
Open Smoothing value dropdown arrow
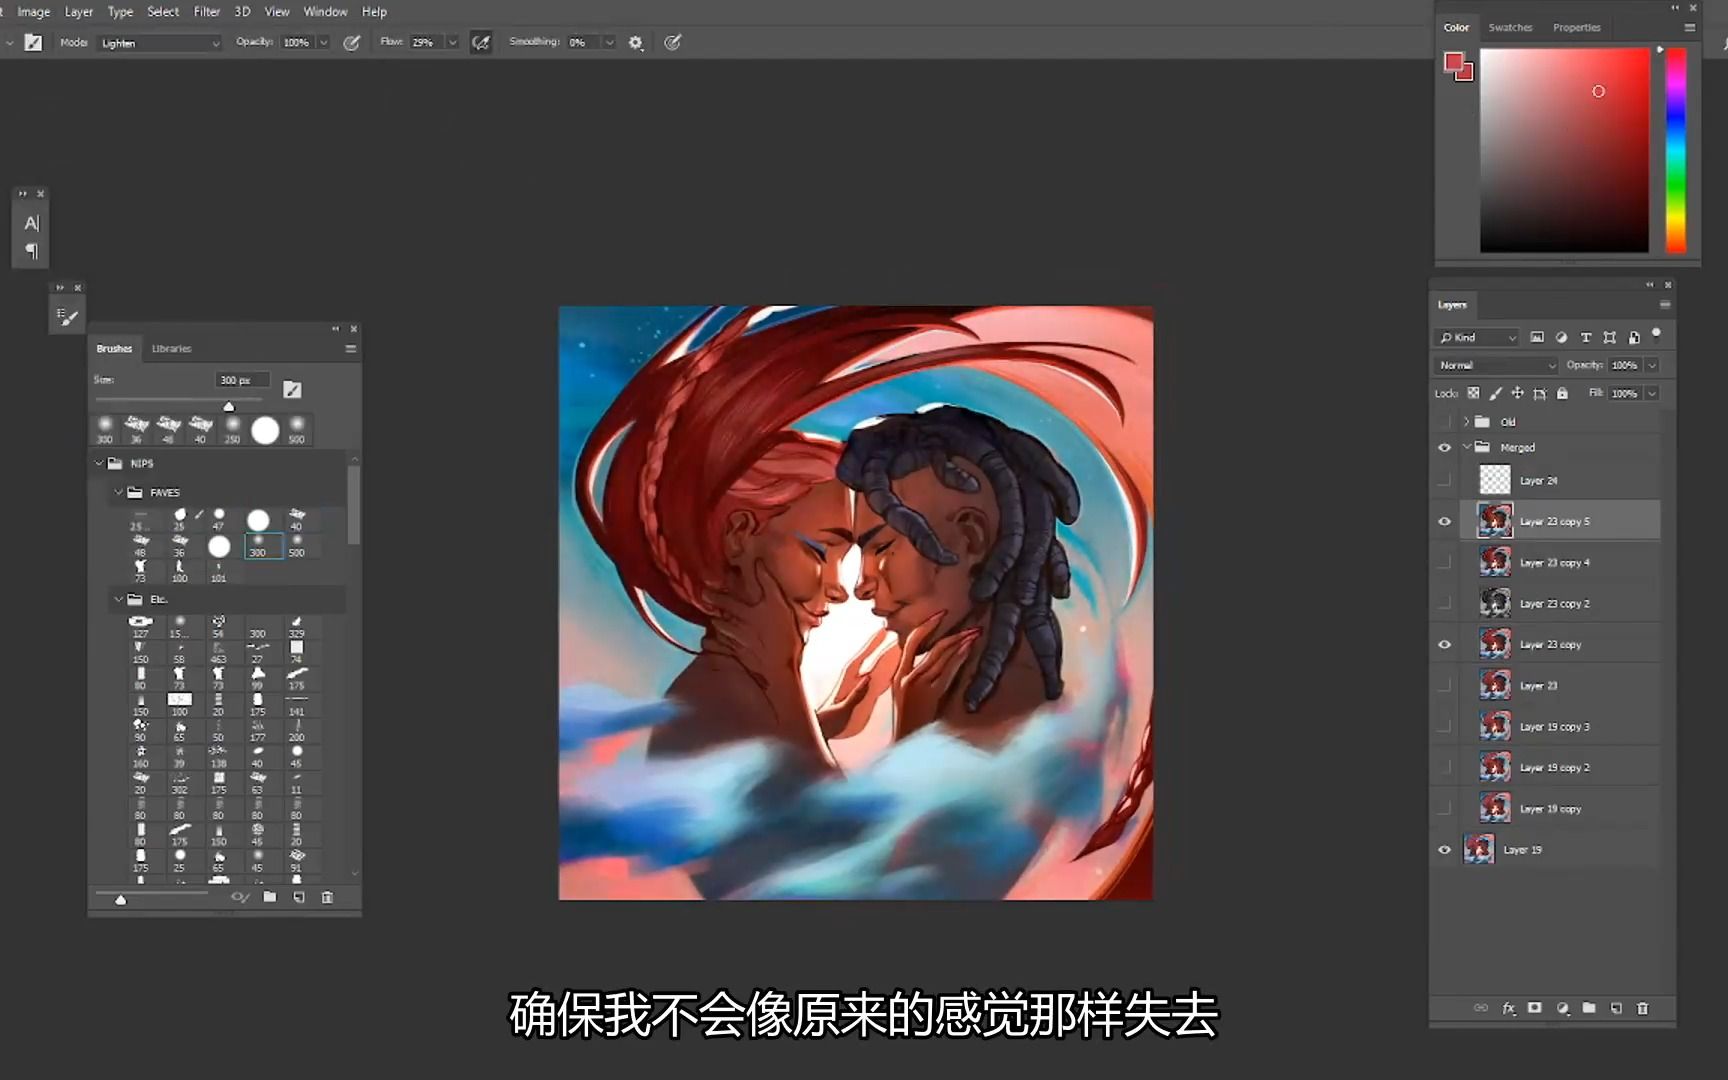click(609, 42)
